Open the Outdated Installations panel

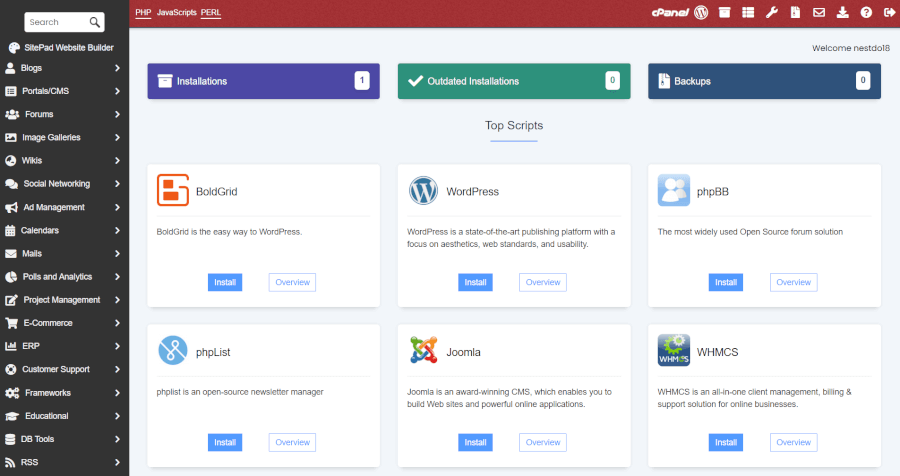click(514, 81)
